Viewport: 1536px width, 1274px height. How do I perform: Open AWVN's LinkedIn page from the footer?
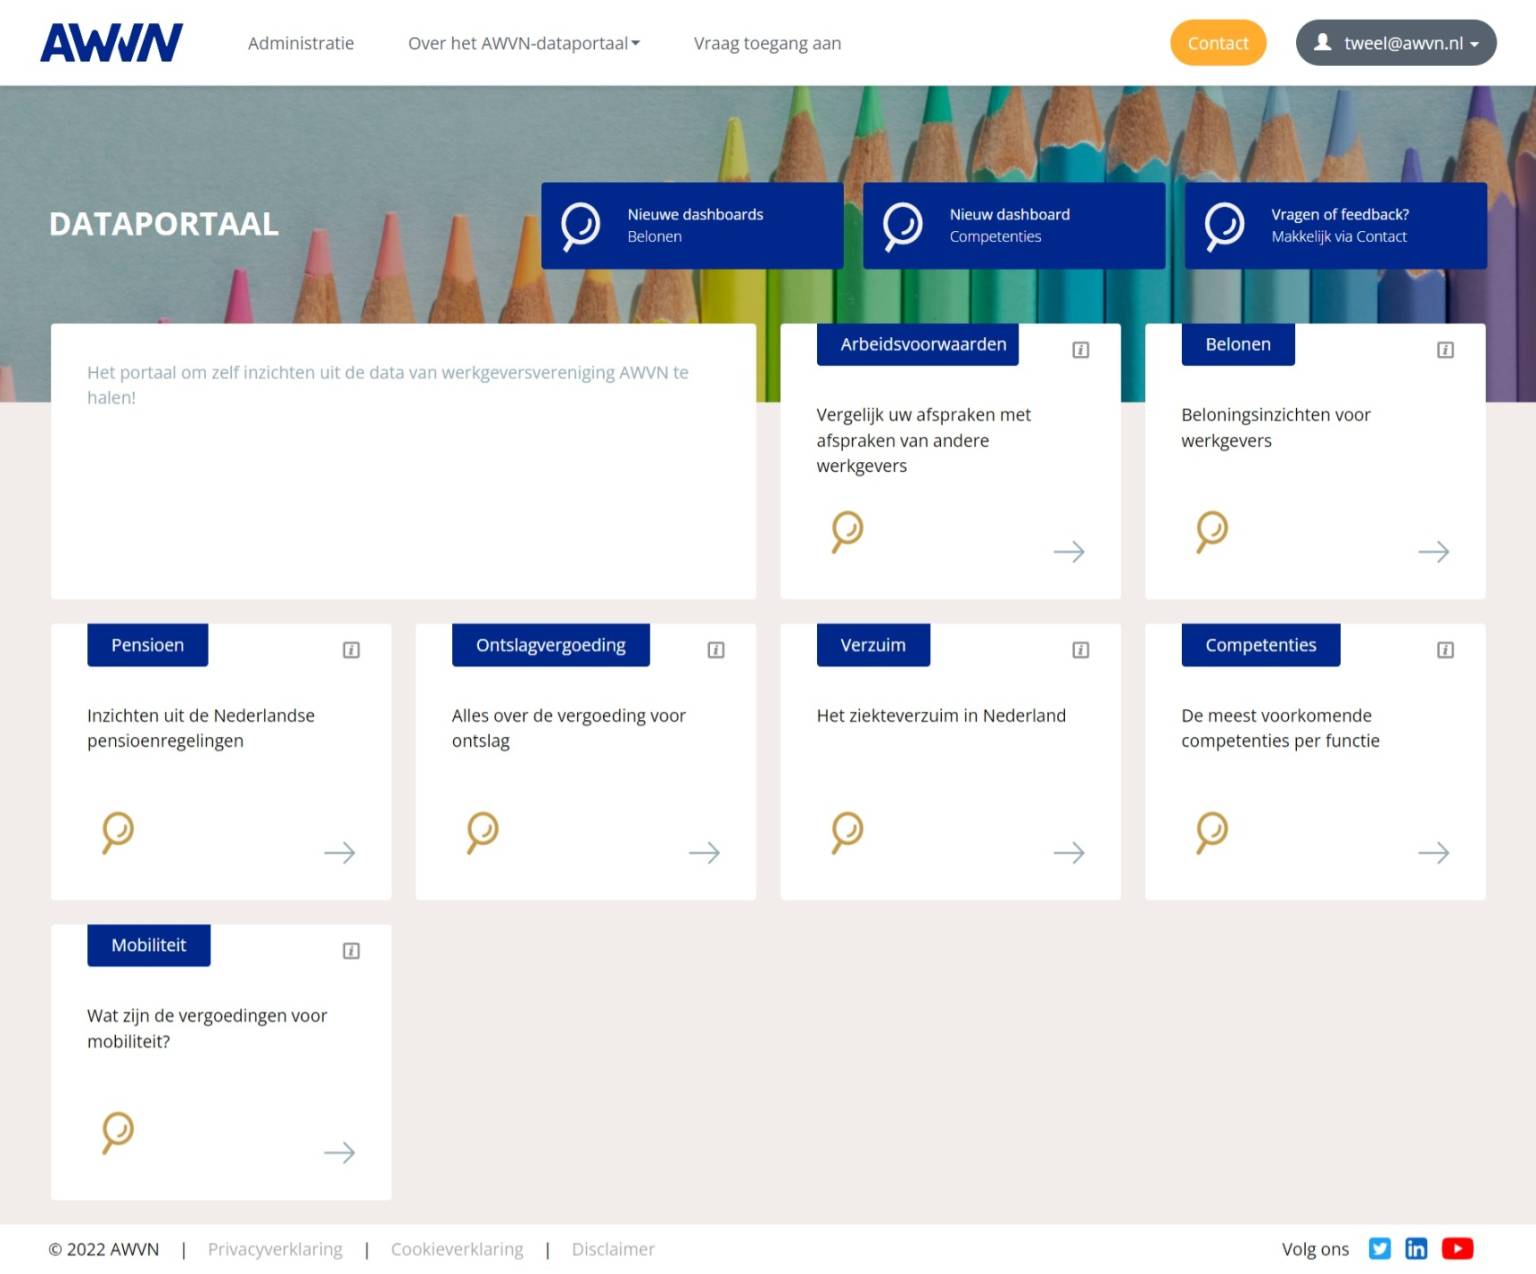pyautogui.click(x=1417, y=1248)
